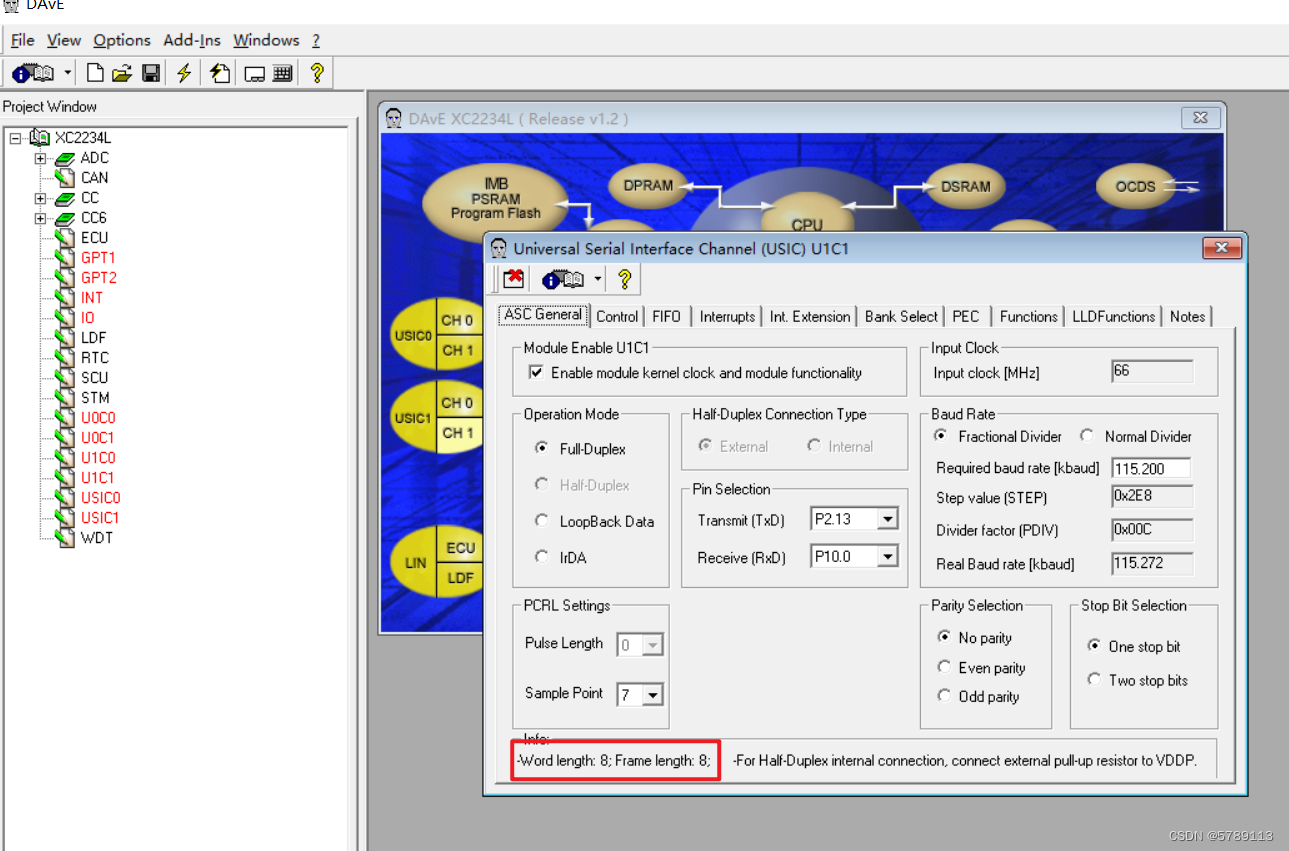The width and height of the screenshot is (1289, 851).
Task: Expand the CC6 tree node
Action: (x=40, y=218)
